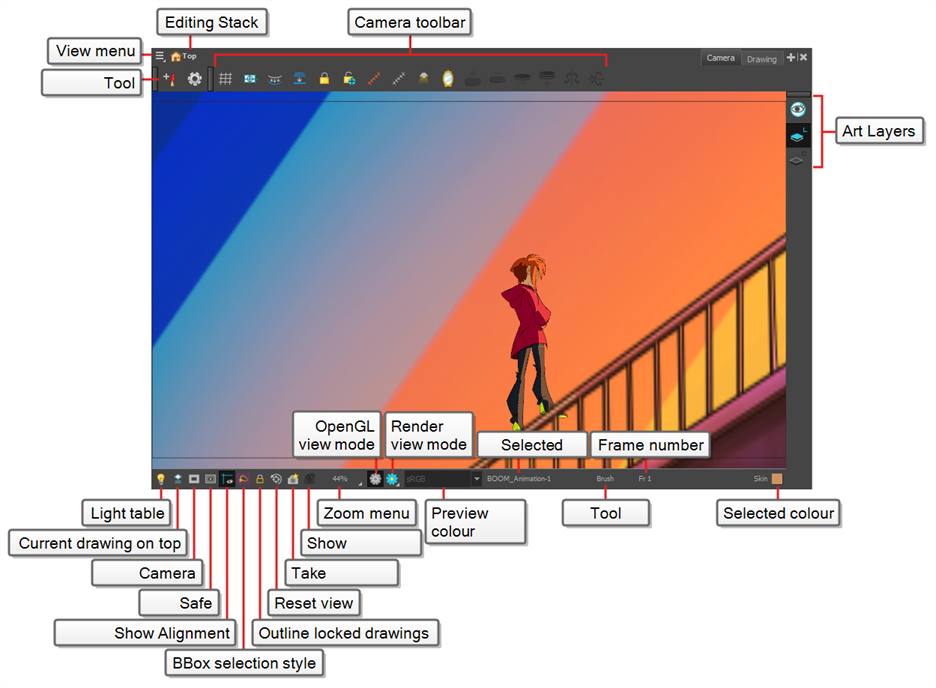Click the Camera mask icon in the status bar
The image size is (936, 688).
click(193, 479)
